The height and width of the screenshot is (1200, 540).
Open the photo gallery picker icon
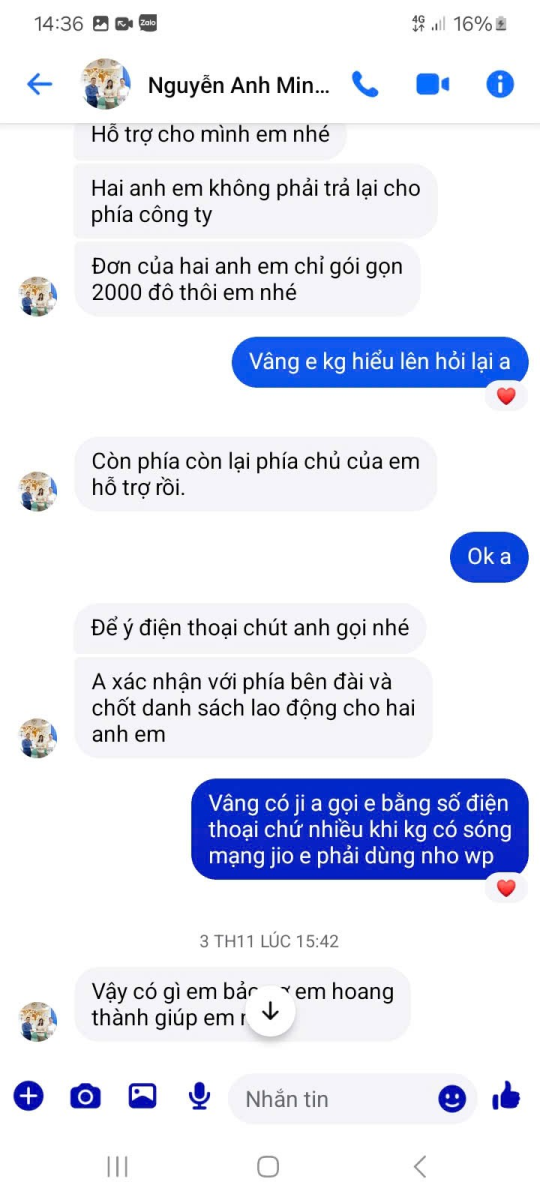(142, 1097)
